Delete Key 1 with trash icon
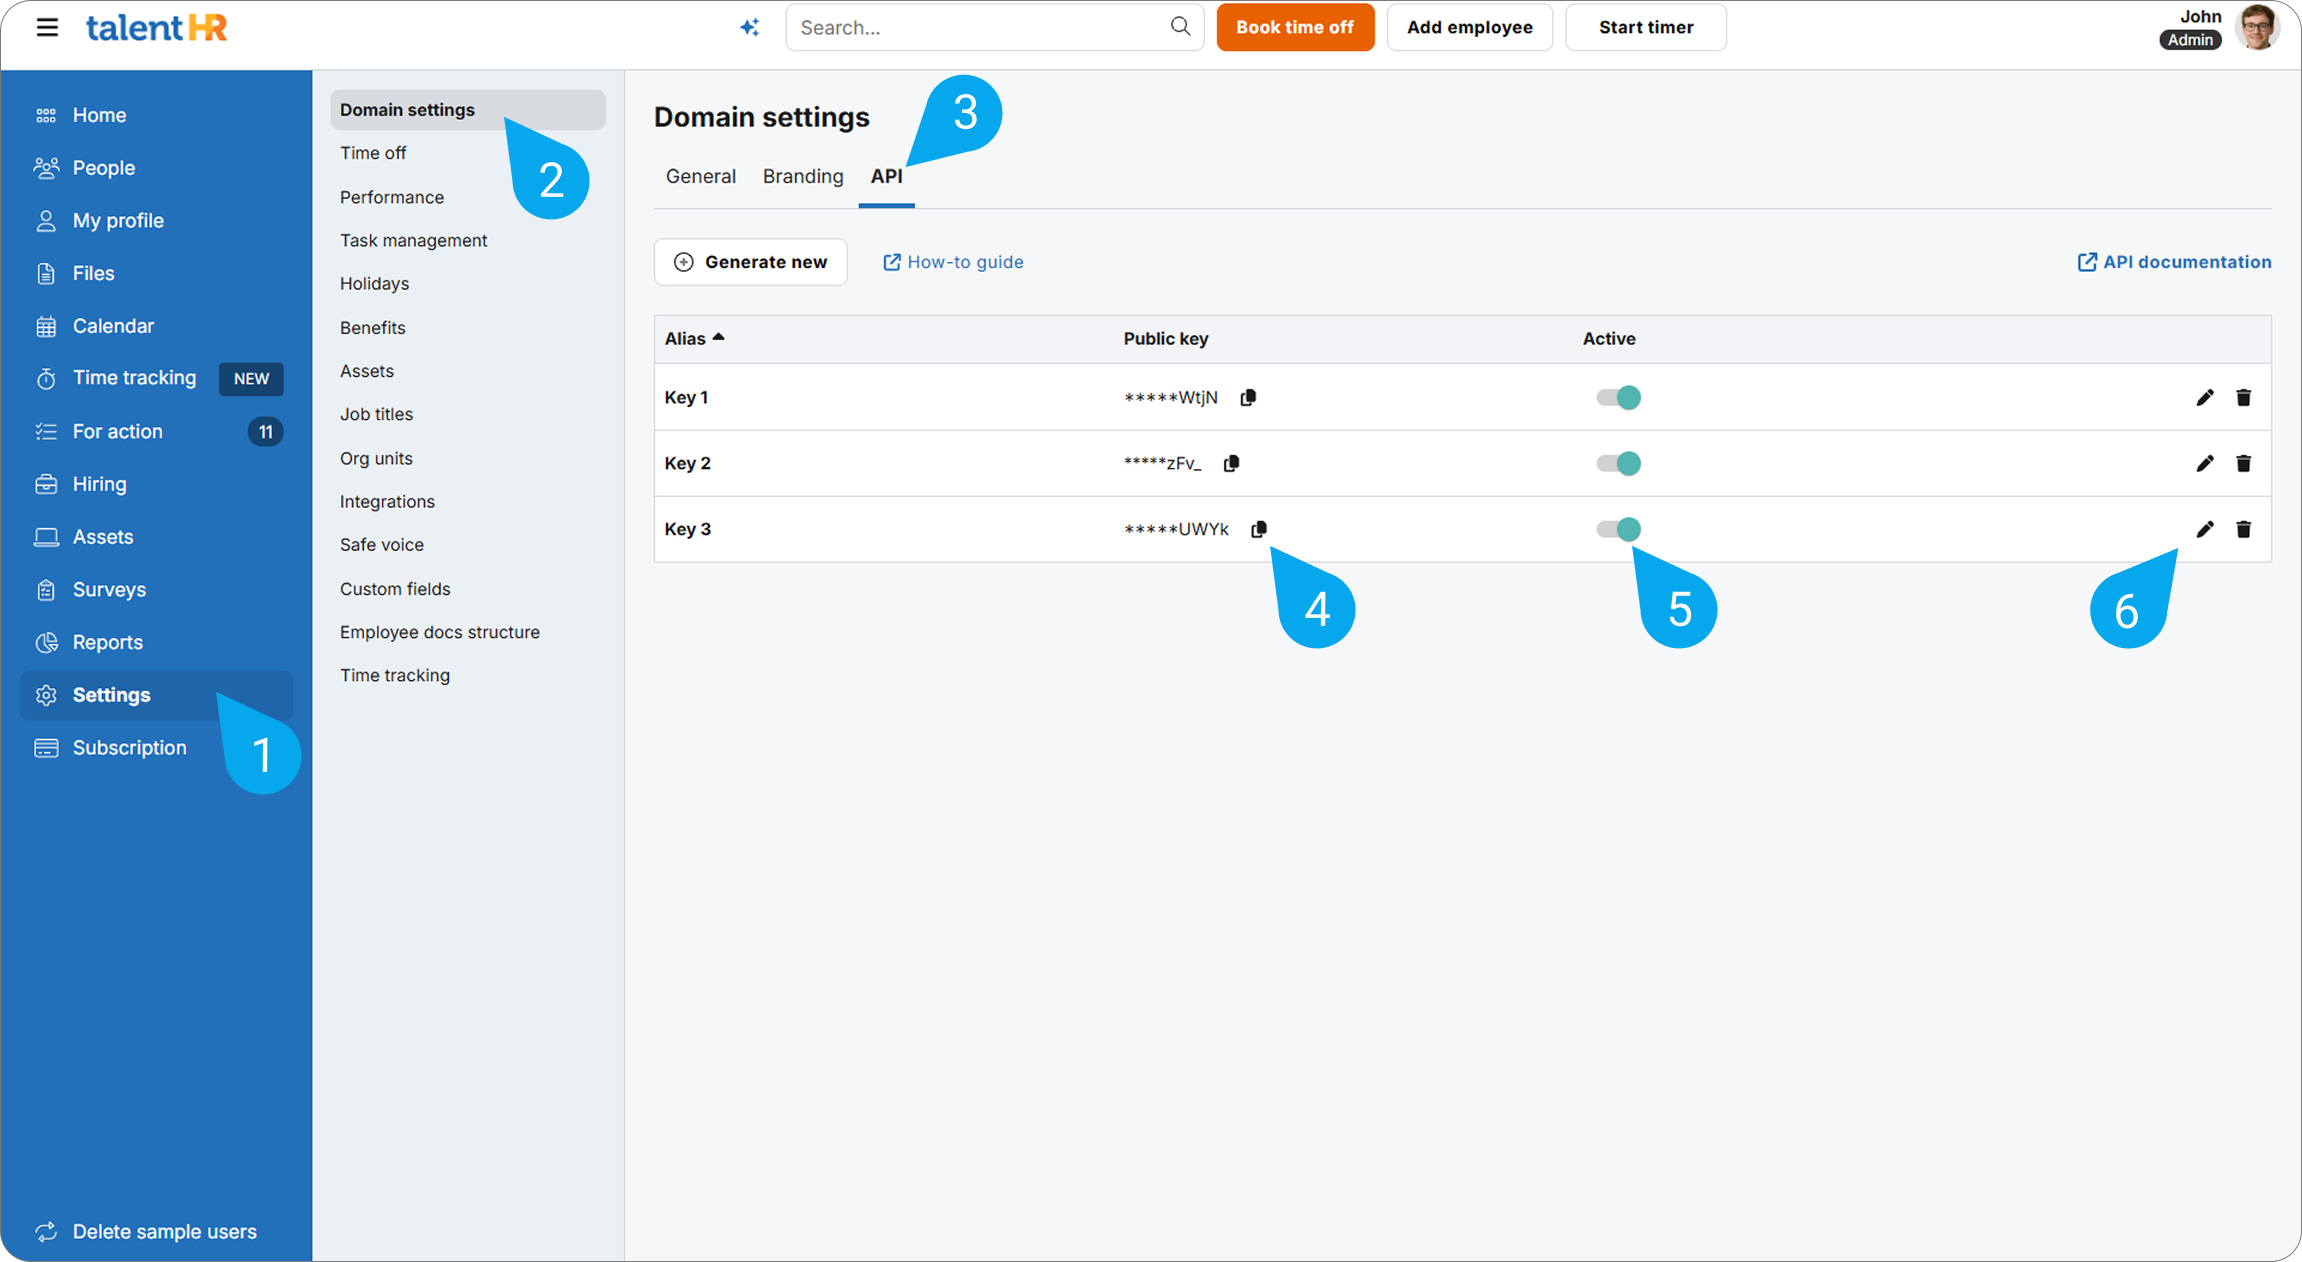 (2244, 398)
